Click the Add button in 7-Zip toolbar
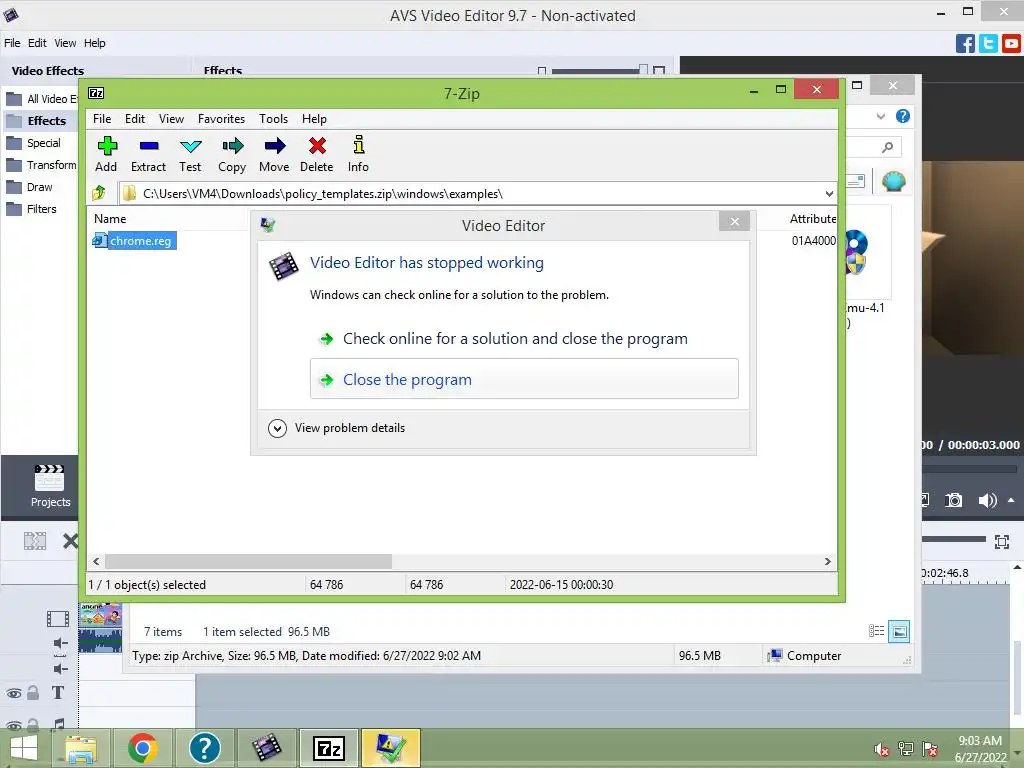 (x=106, y=154)
